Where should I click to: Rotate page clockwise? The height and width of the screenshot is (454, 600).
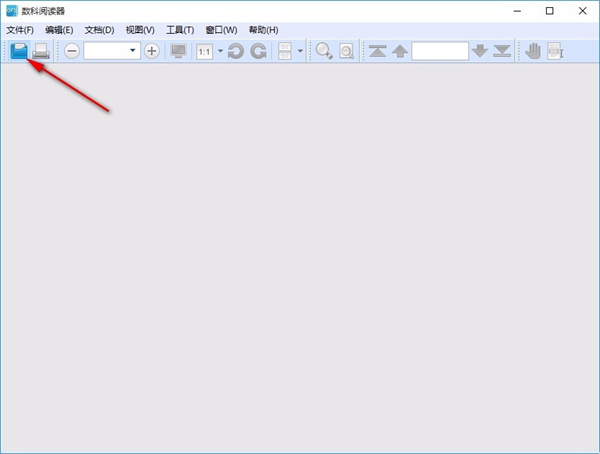(x=257, y=51)
